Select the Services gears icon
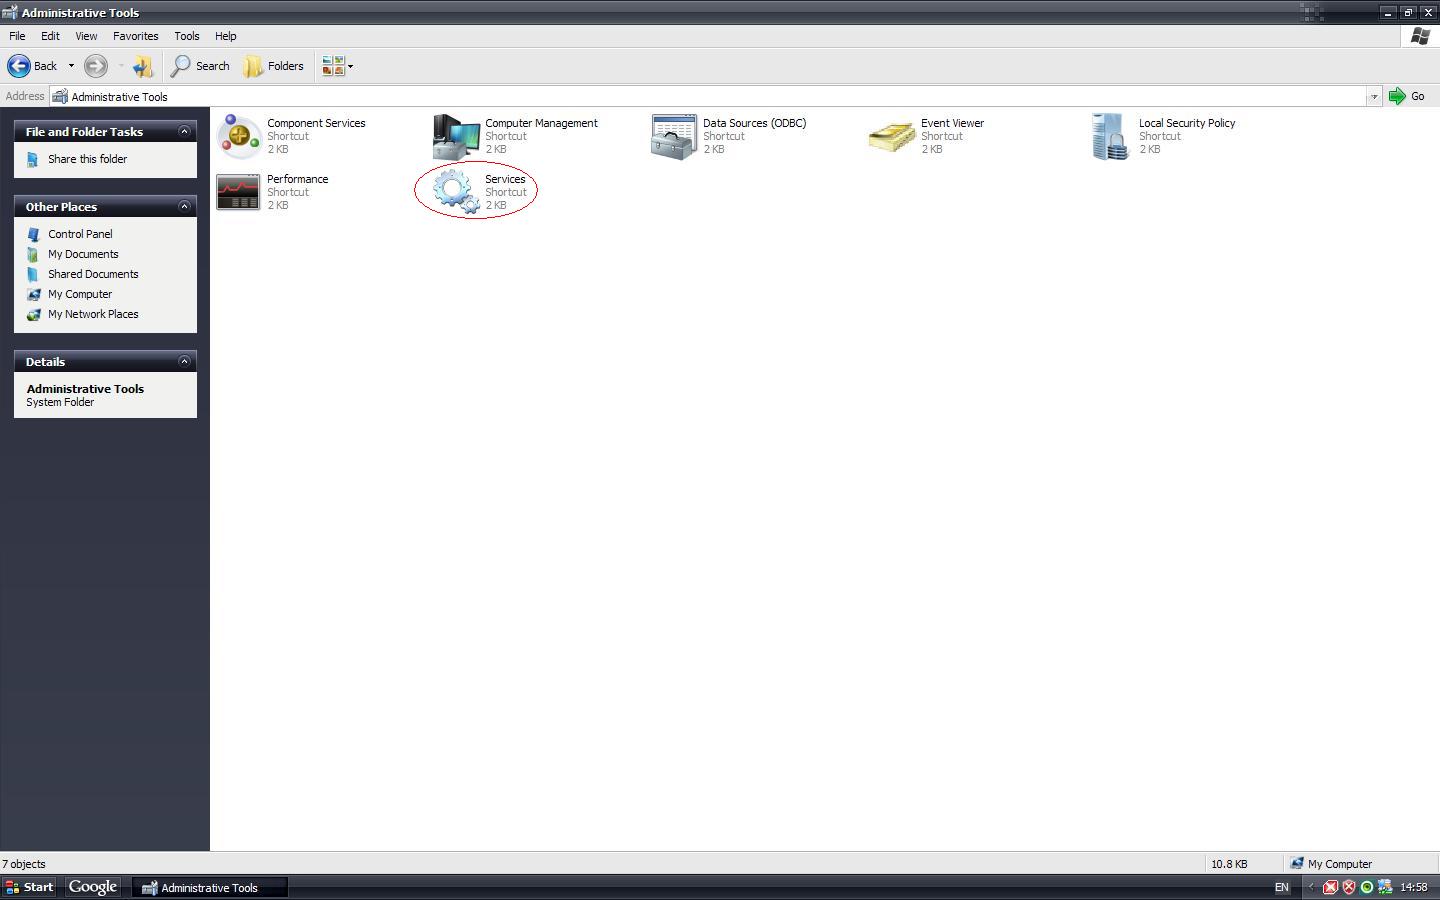The image size is (1440, 900). [x=456, y=192]
